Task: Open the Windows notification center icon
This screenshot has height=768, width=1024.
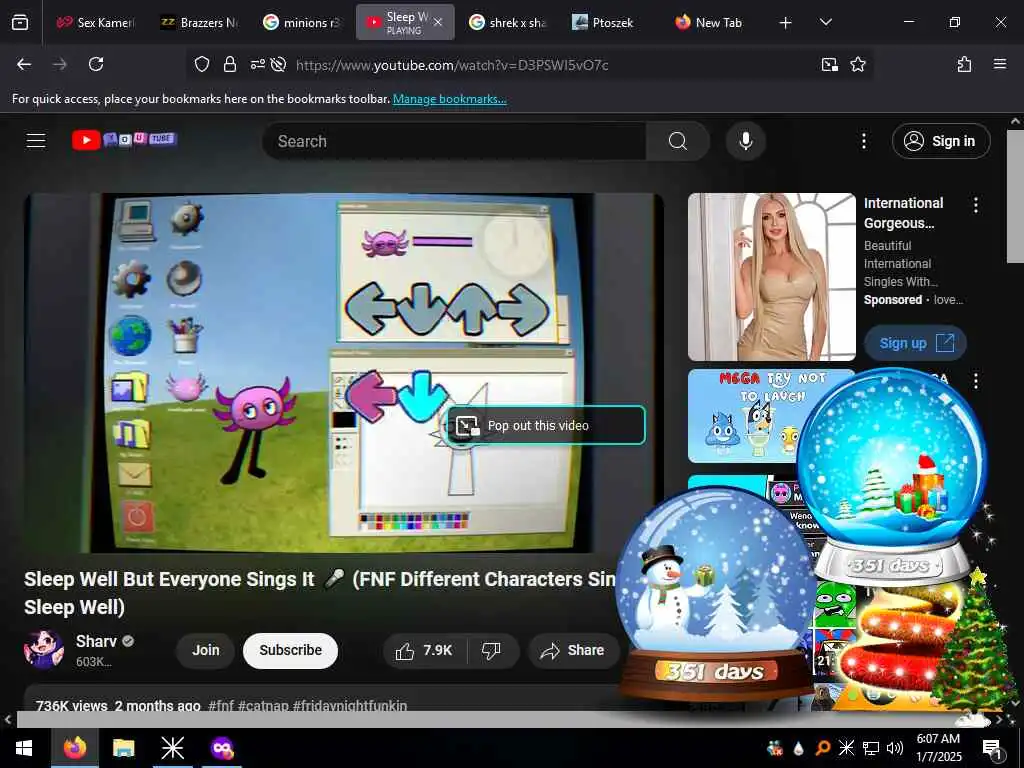Action: click(992, 748)
